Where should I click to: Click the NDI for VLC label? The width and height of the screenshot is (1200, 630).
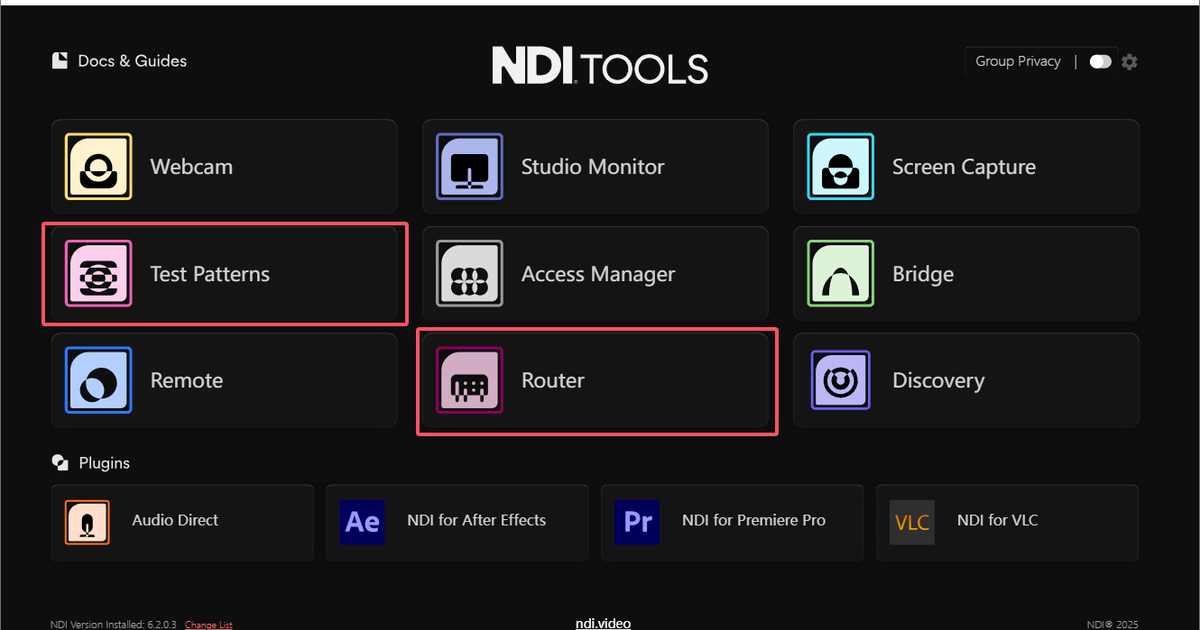[998, 520]
